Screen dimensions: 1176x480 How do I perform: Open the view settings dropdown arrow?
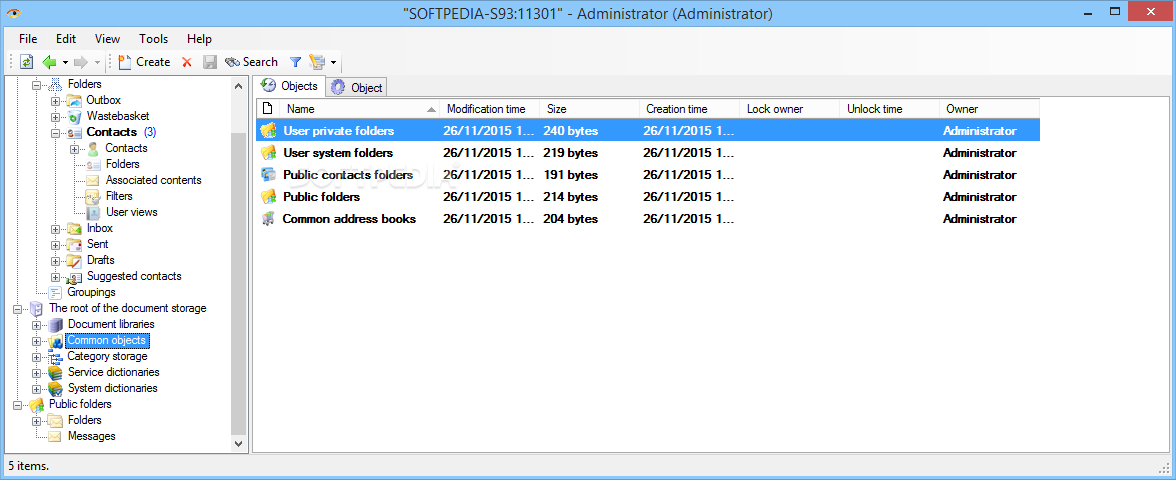[333, 62]
